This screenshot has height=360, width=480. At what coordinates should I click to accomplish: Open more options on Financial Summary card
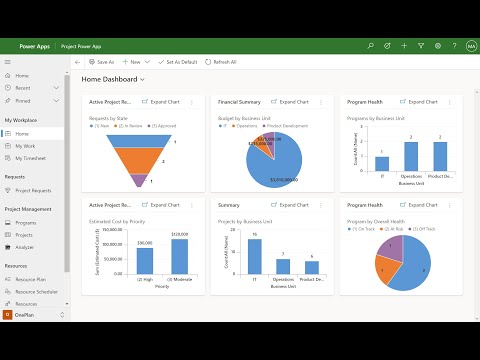tap(321, 102)
